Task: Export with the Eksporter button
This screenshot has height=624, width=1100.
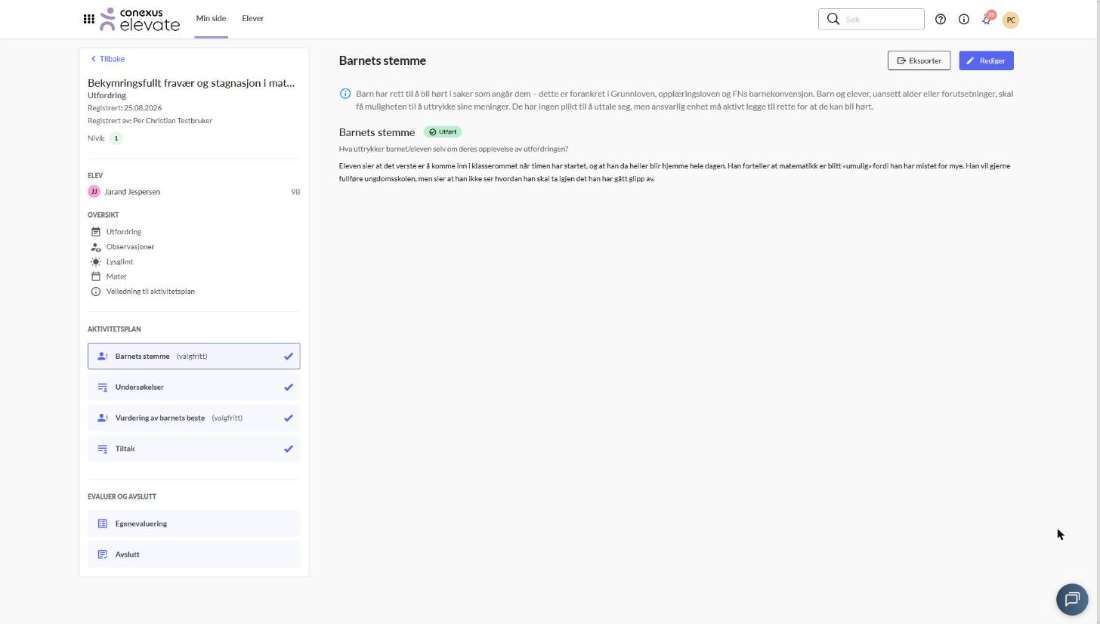Action: 919,60
